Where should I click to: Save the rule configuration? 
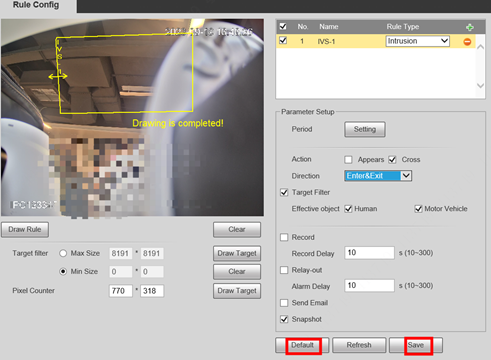click(x=416, y=345)
